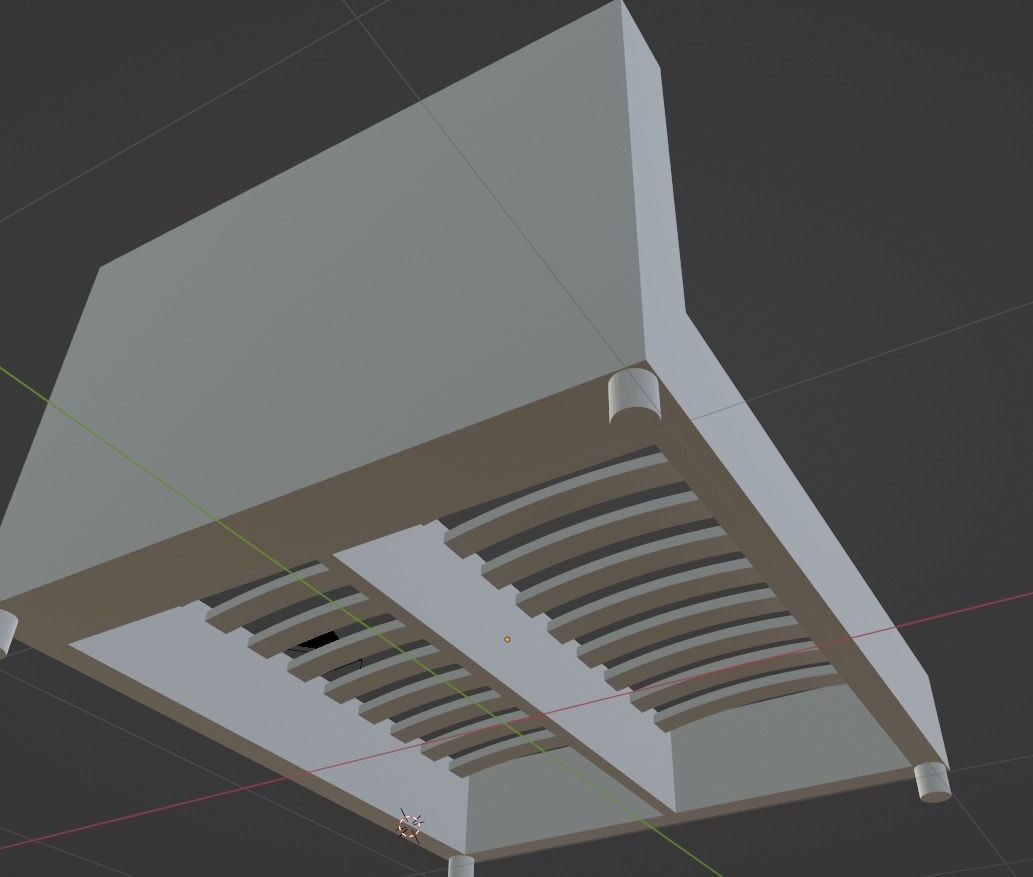This screenshot has width=1033, height=877.
Task: Select the largest fully visible cylindrical peg
Action: point(634,395)
